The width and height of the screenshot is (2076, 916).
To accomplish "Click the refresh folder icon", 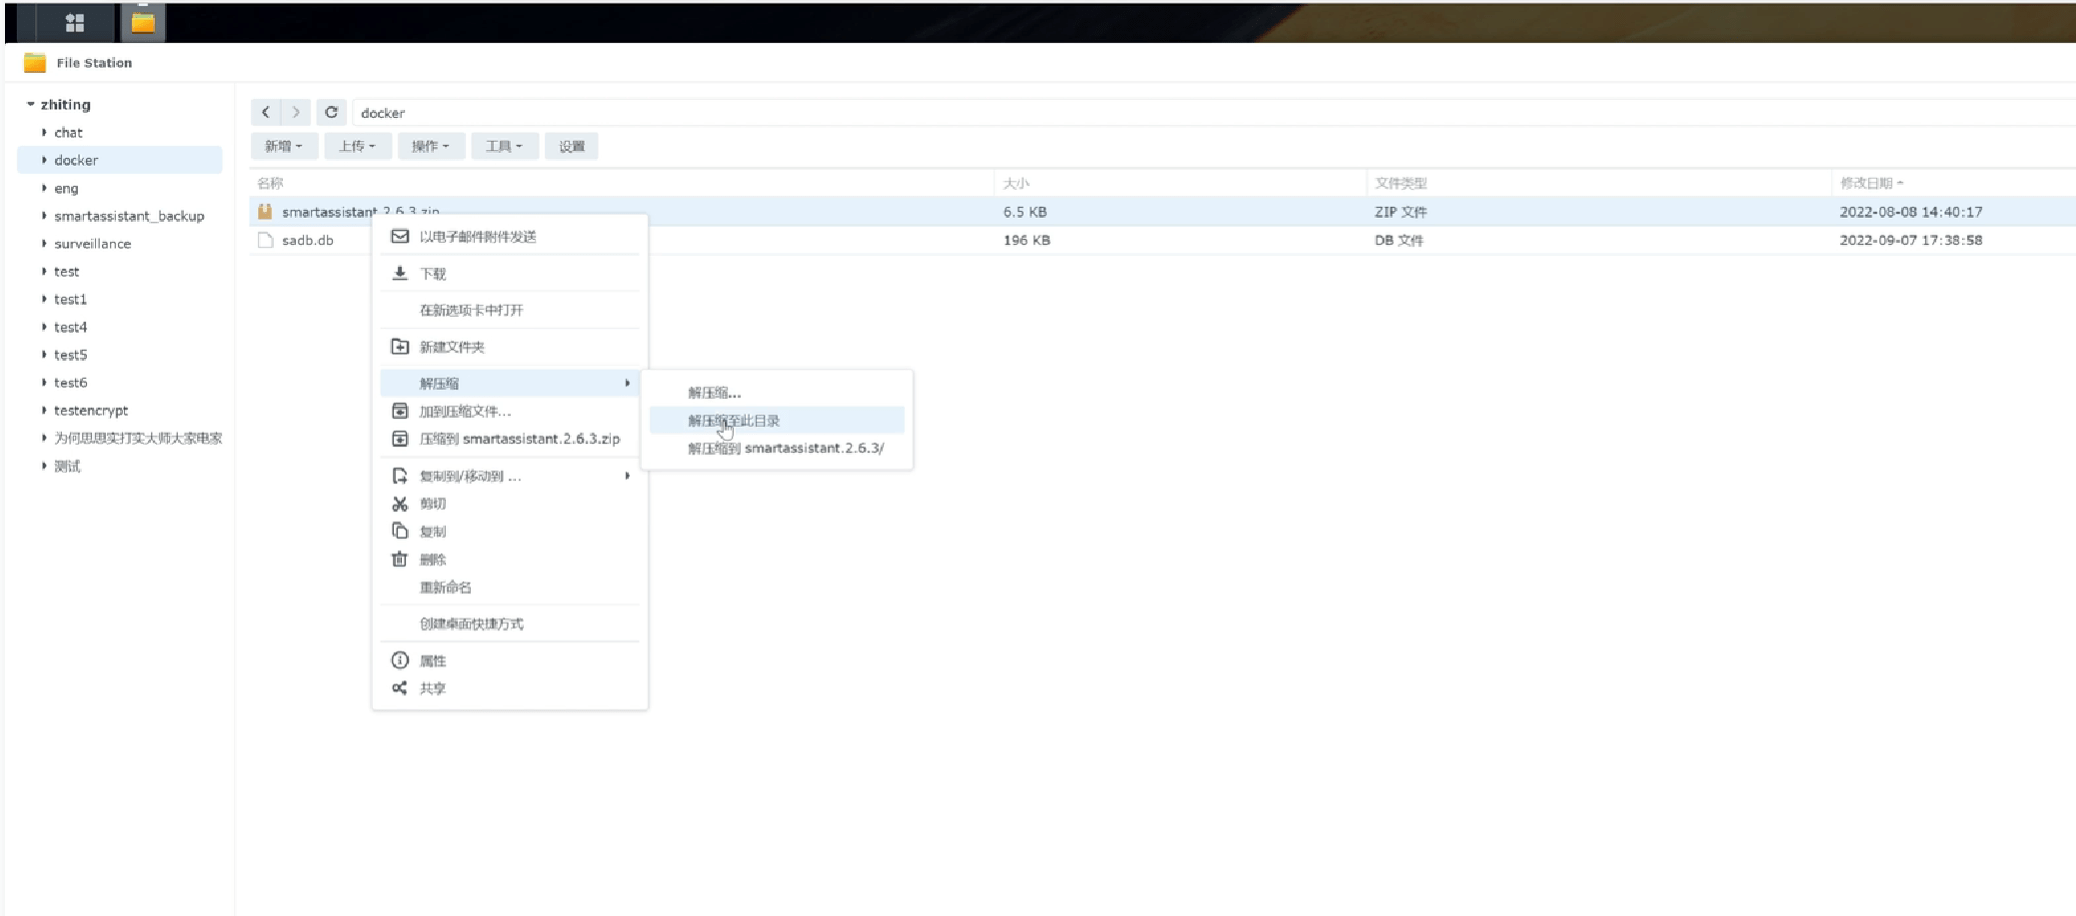I will [331, 112].
